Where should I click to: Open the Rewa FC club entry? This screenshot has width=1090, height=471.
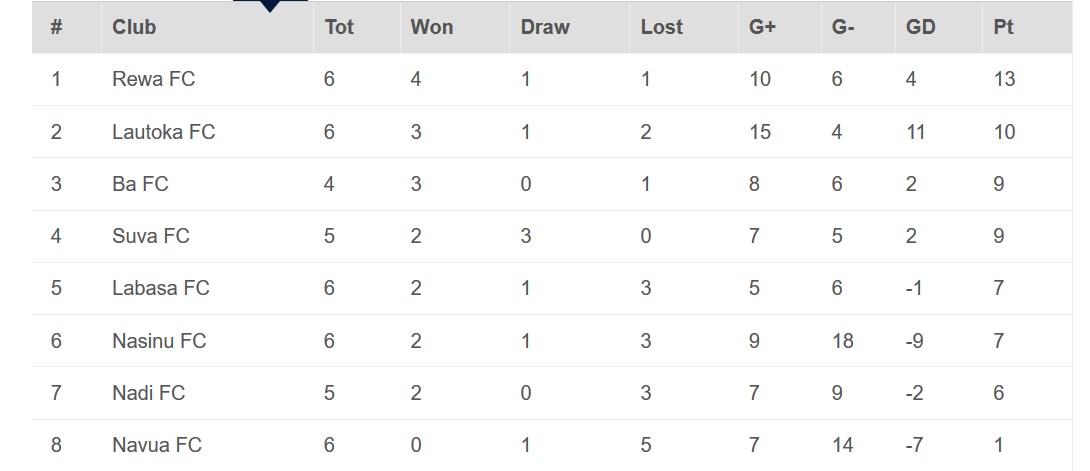point(153,79)
